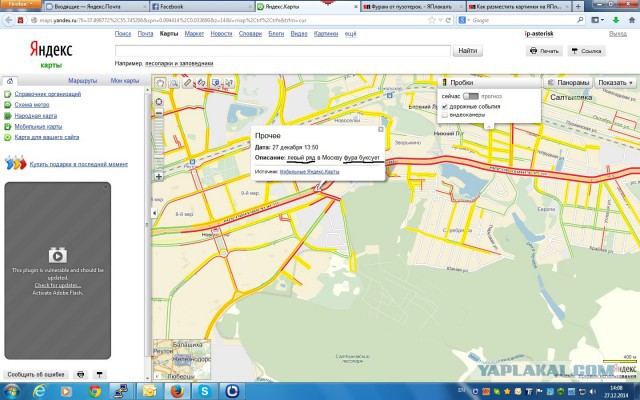Image resolution: width=640 pixels, height=400 pixels.
Task: Click the printer icon at sidebar bottom
Action: coord(81,374)
